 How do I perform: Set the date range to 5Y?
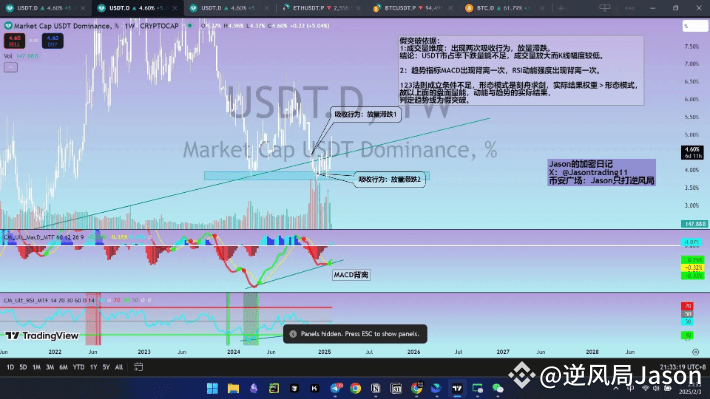106,367
